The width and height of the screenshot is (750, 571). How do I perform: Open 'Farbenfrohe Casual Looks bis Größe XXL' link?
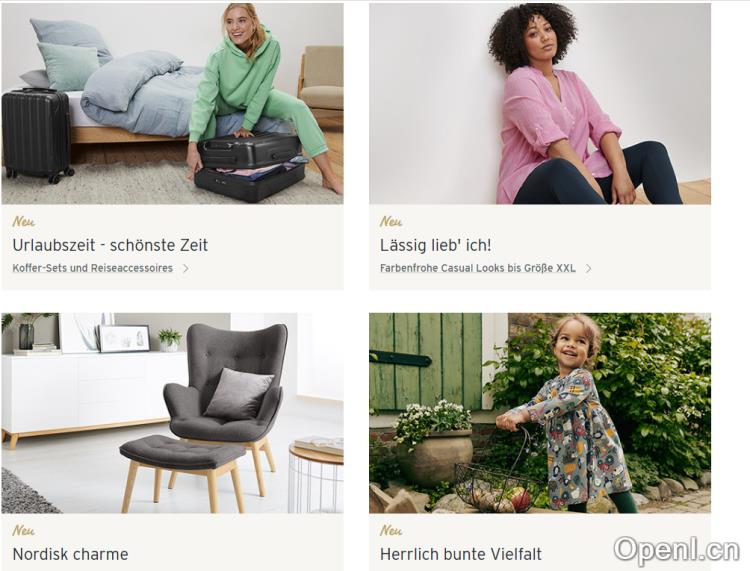coord(478,268)
